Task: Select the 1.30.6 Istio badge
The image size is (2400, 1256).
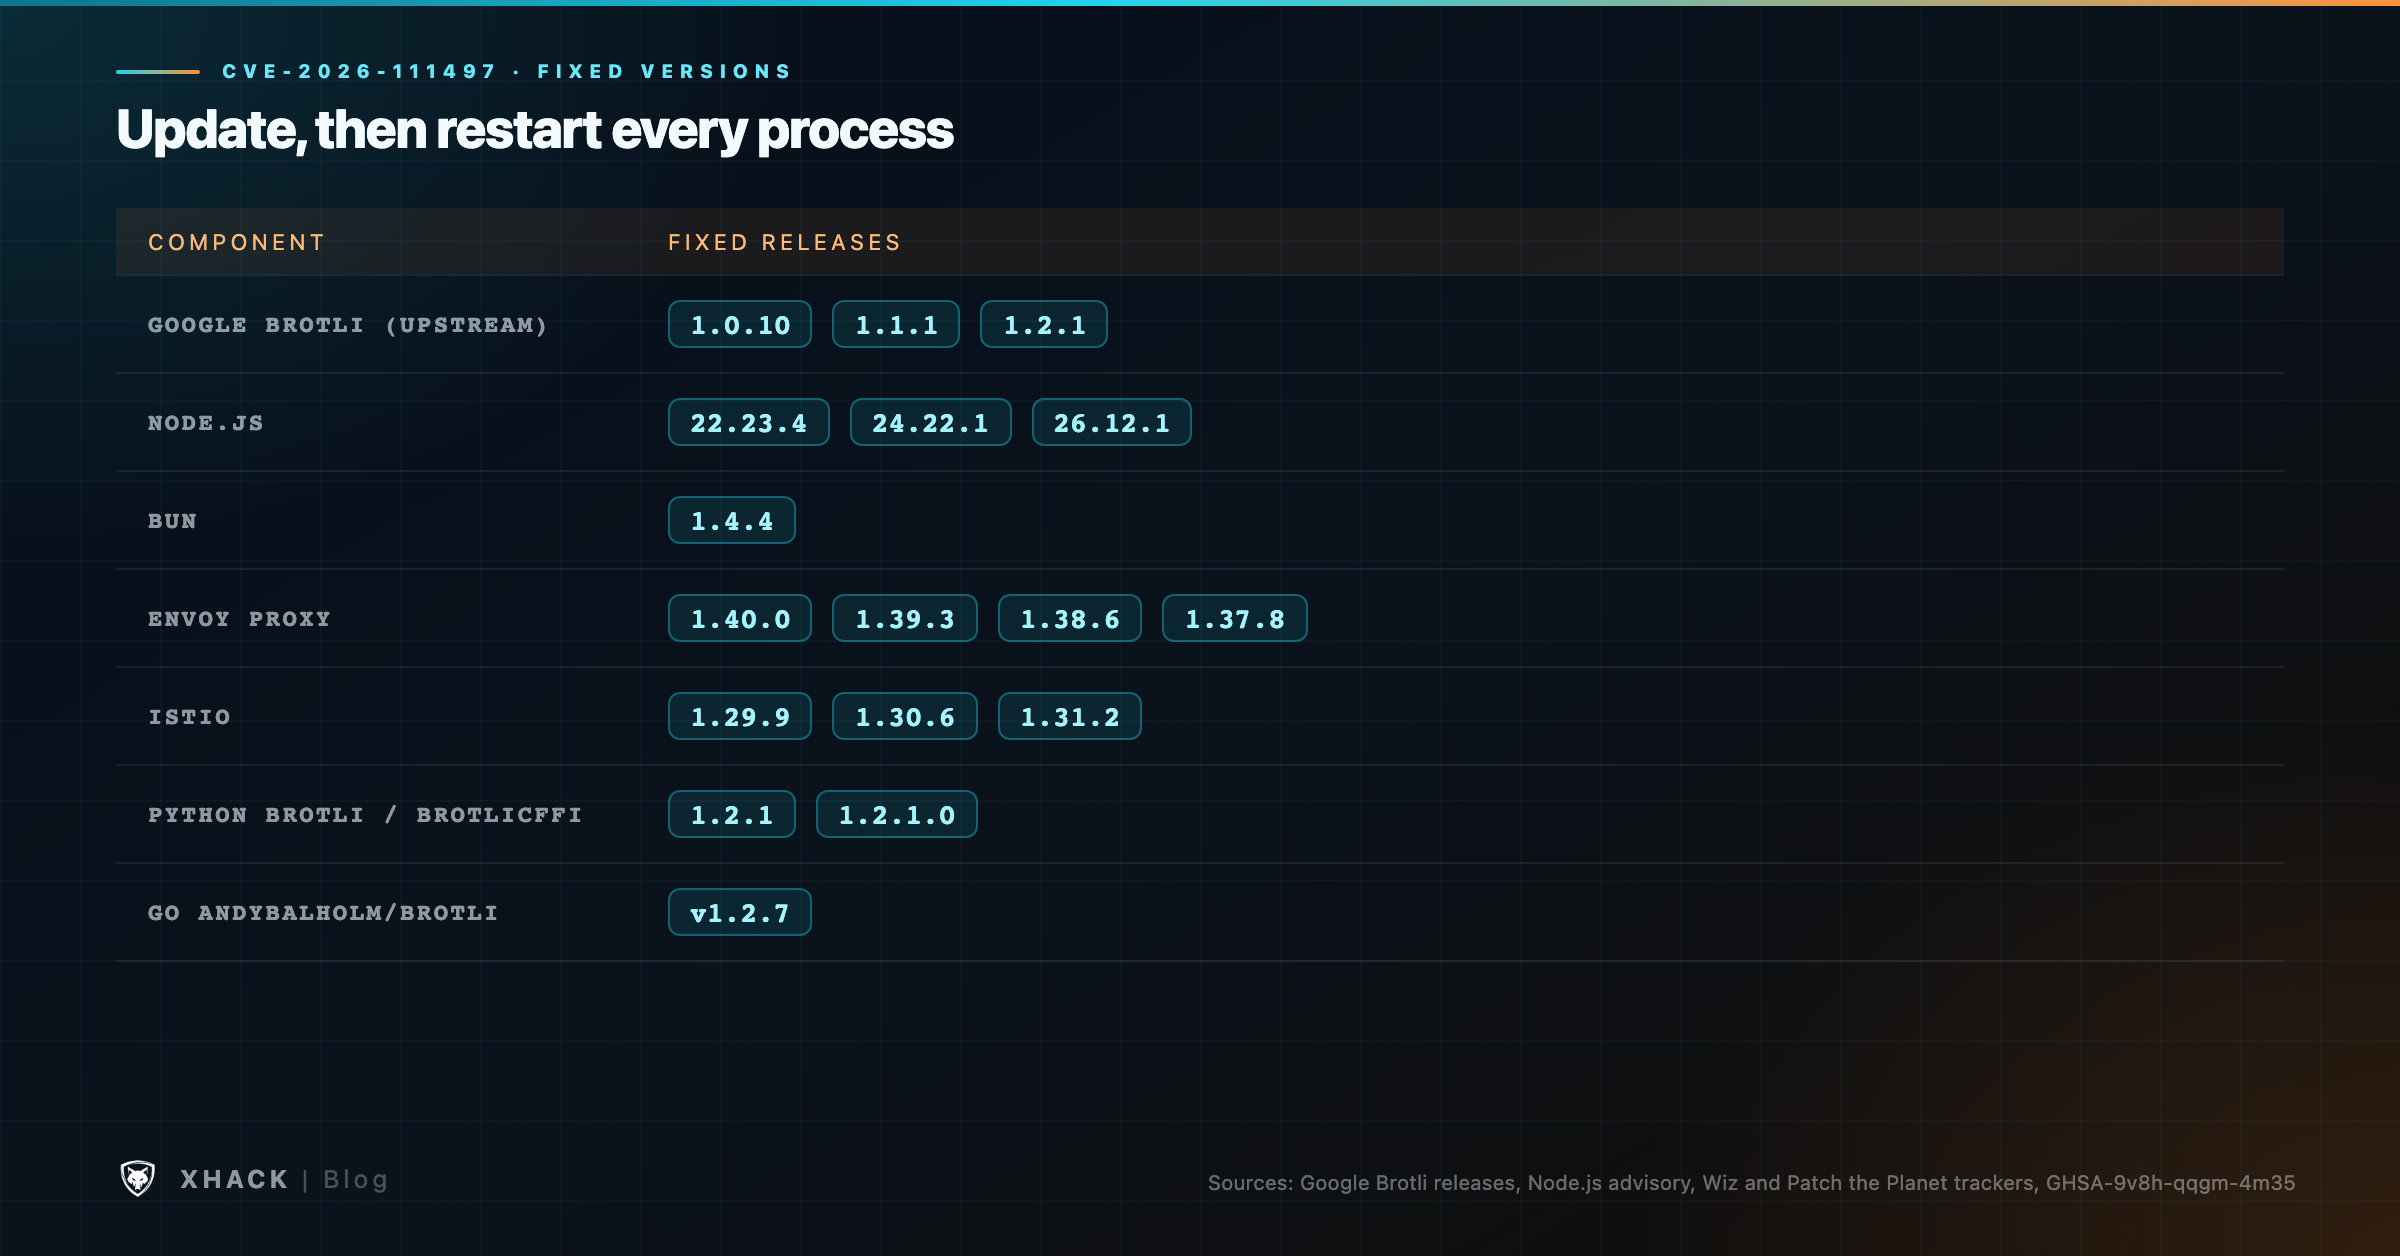Action: [905, 716]
